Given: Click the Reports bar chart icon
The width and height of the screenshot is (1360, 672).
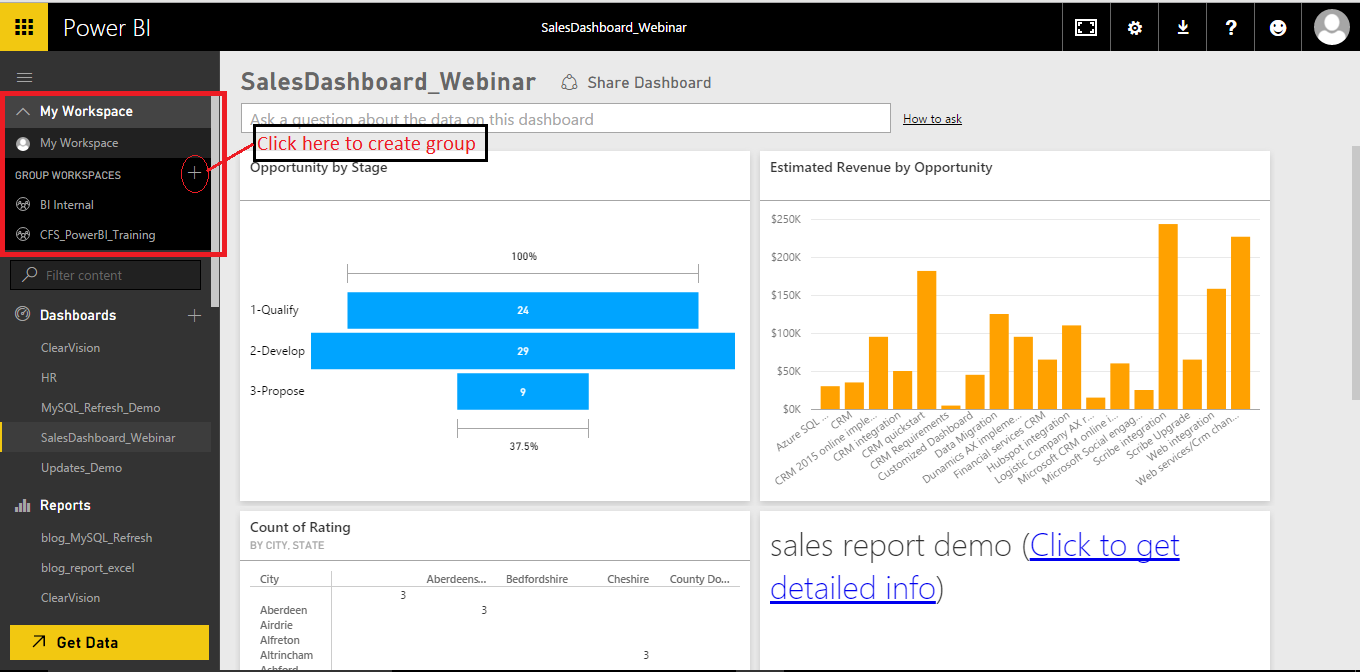Looking at the screenshot, I should 23,505.
